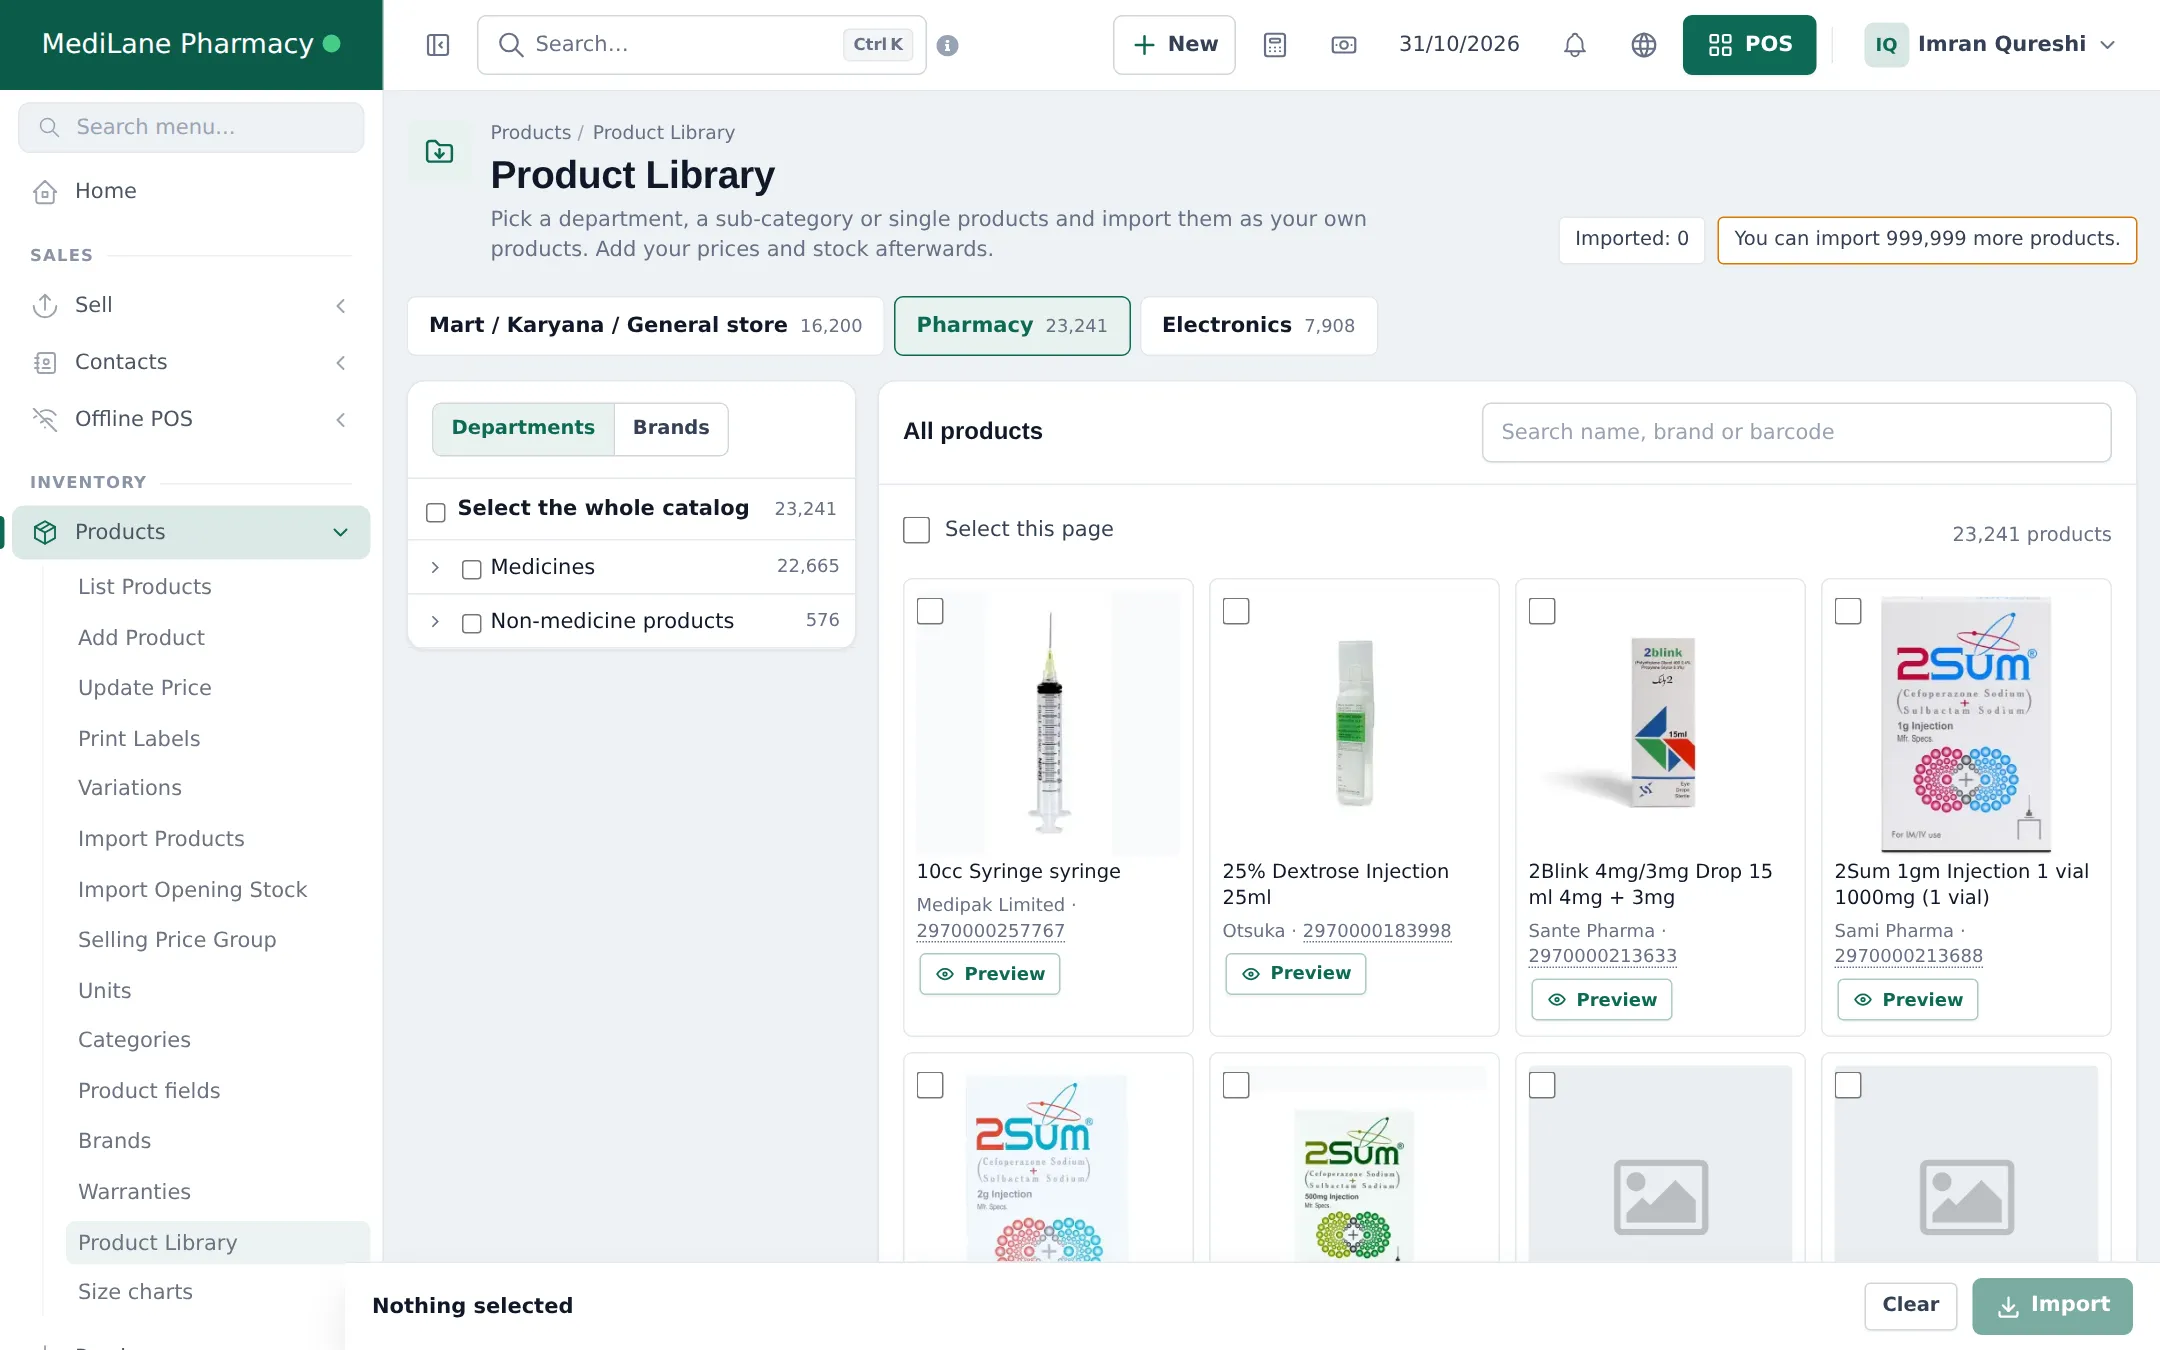Open the POS button
This screenshot has height=1350, width=2160.
pyautogui.click(x=1749, y=45)
